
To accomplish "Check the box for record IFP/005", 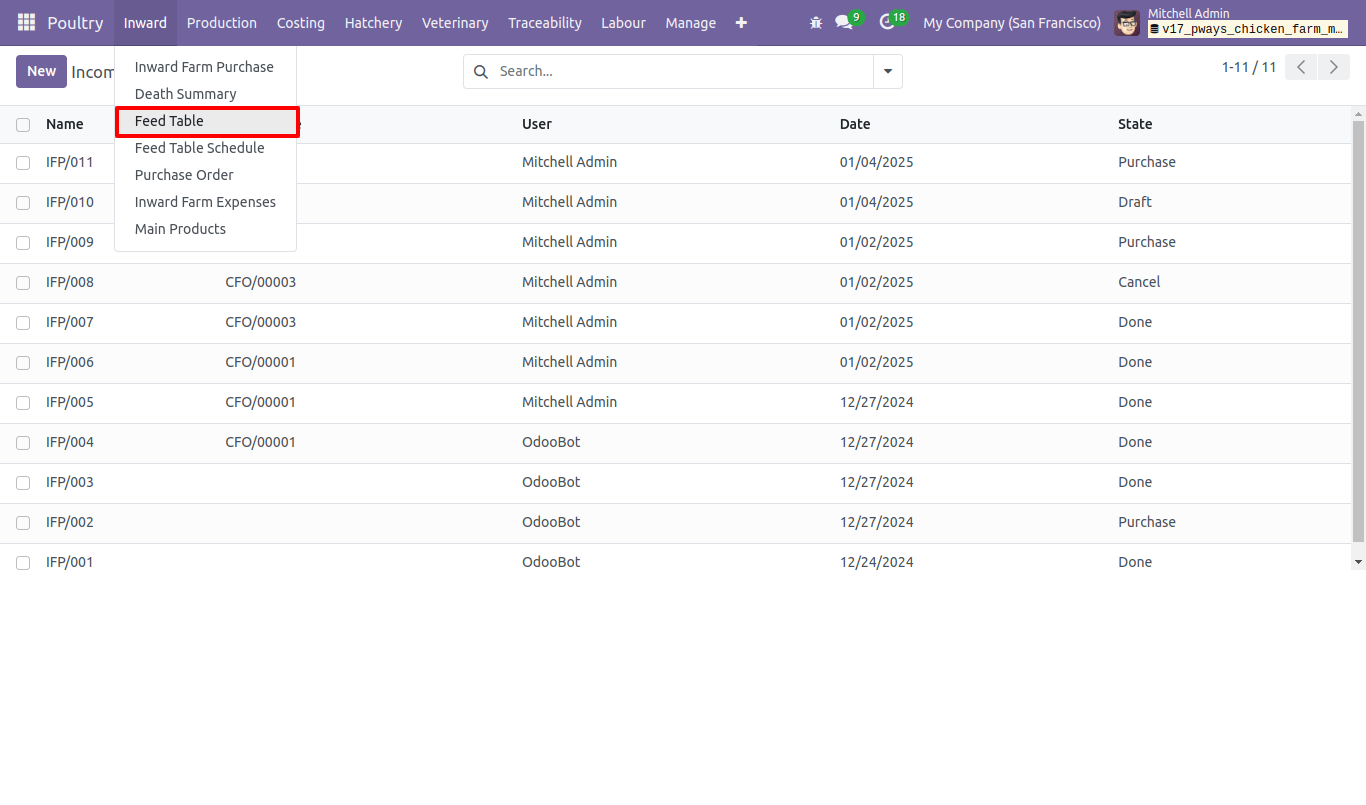I will point(23,403).
